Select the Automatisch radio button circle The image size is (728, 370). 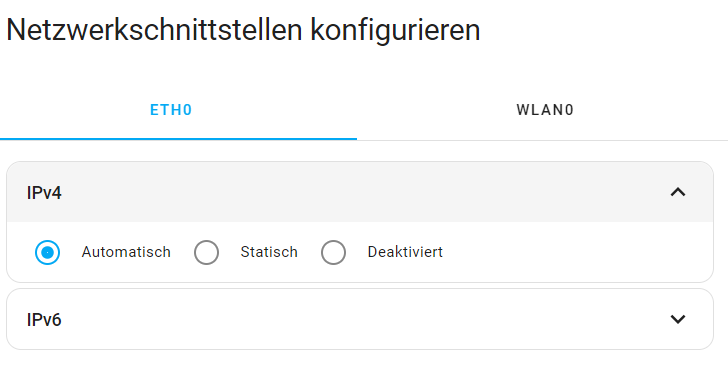click(47, 253)
